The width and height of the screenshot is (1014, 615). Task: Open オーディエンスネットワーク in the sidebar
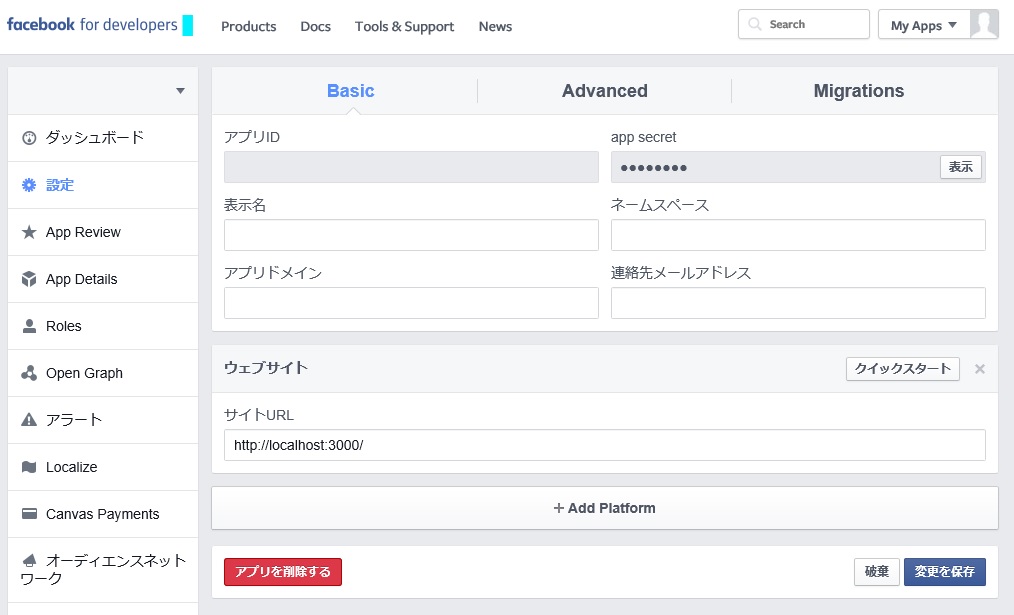pyautogui.click(x=103, y=570)
